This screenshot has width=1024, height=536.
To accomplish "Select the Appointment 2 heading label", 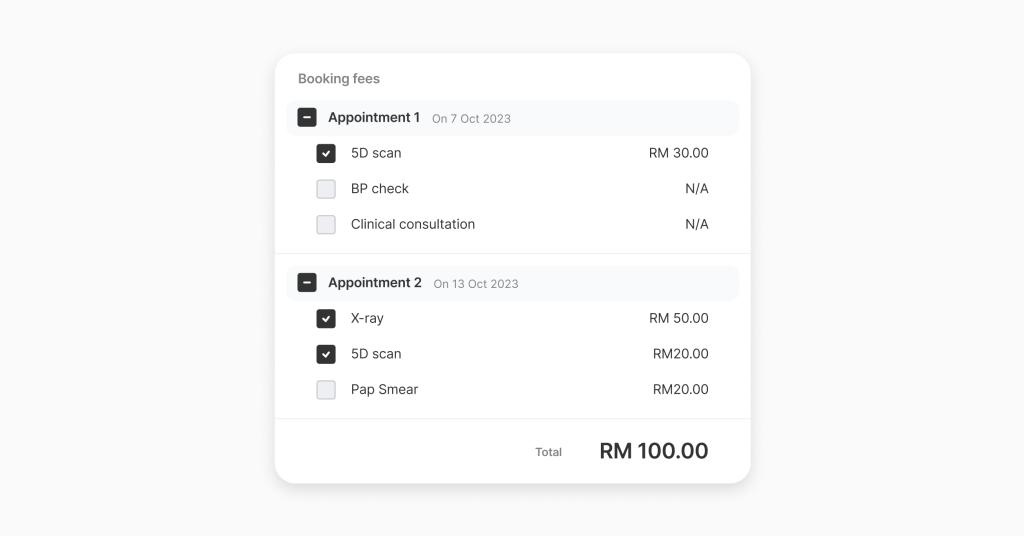I will [375, 283].
